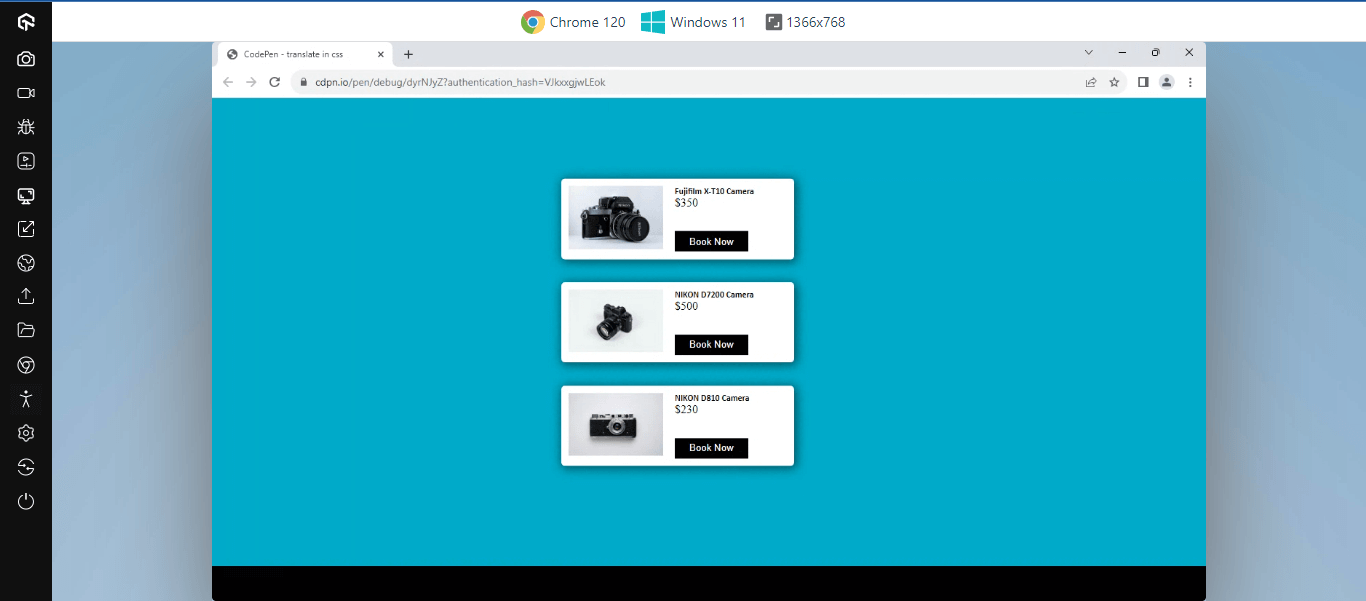Select the camera screenshot tool in sidebar

(x=26, y=58)
